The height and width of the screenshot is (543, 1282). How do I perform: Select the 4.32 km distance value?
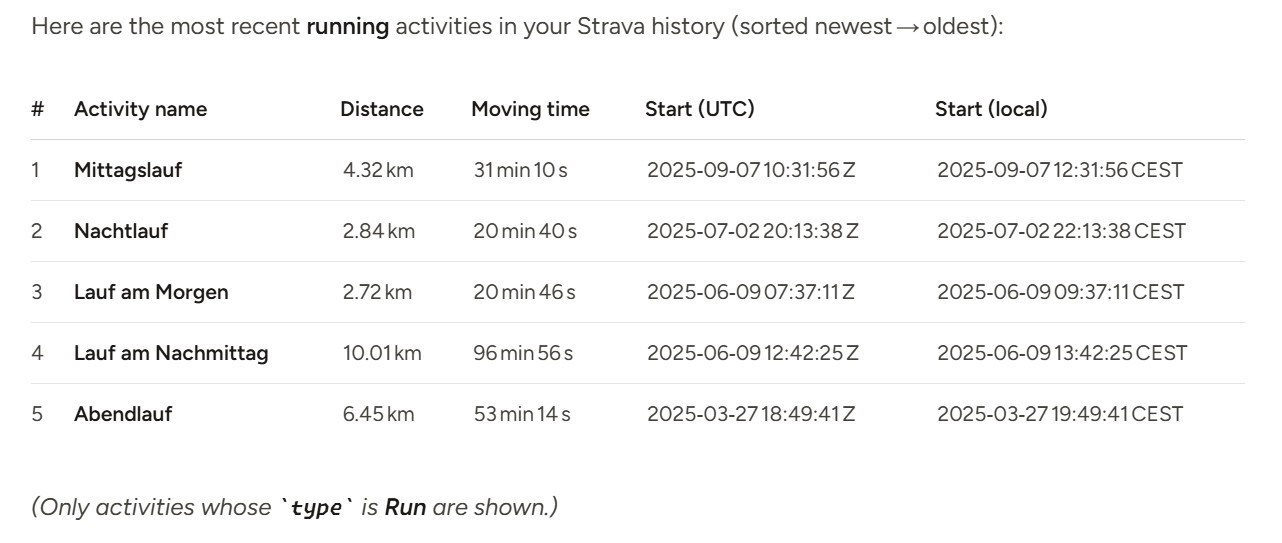[x=378, y=170]
